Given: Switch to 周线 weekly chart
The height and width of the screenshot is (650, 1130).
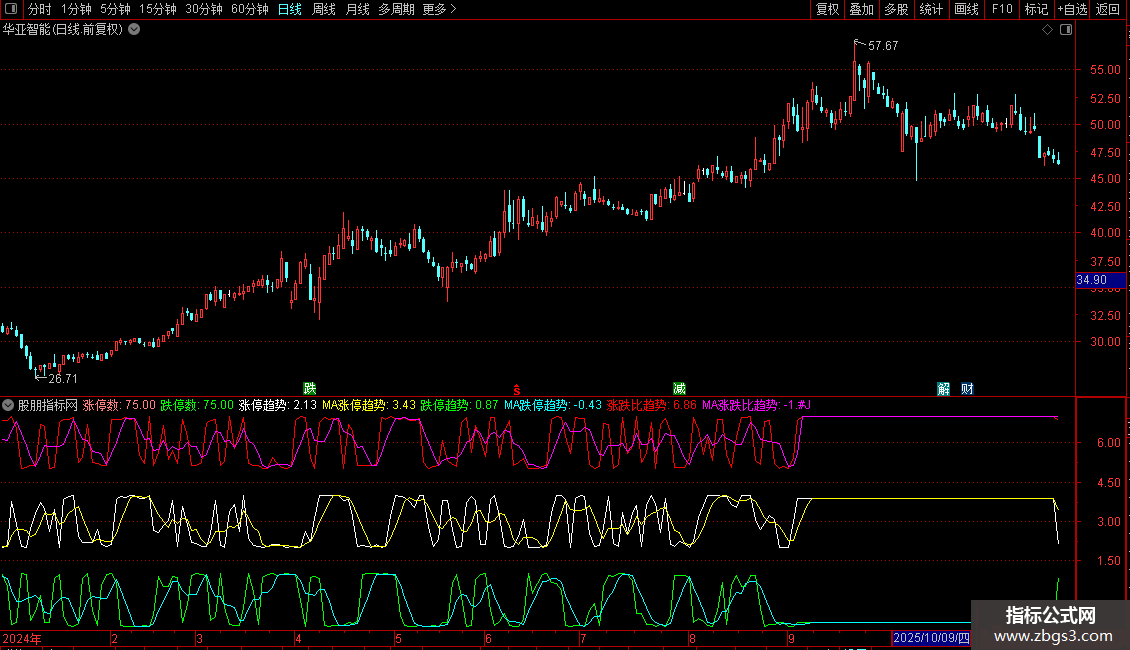Looking at the screenshot, I should pos(324,9).
